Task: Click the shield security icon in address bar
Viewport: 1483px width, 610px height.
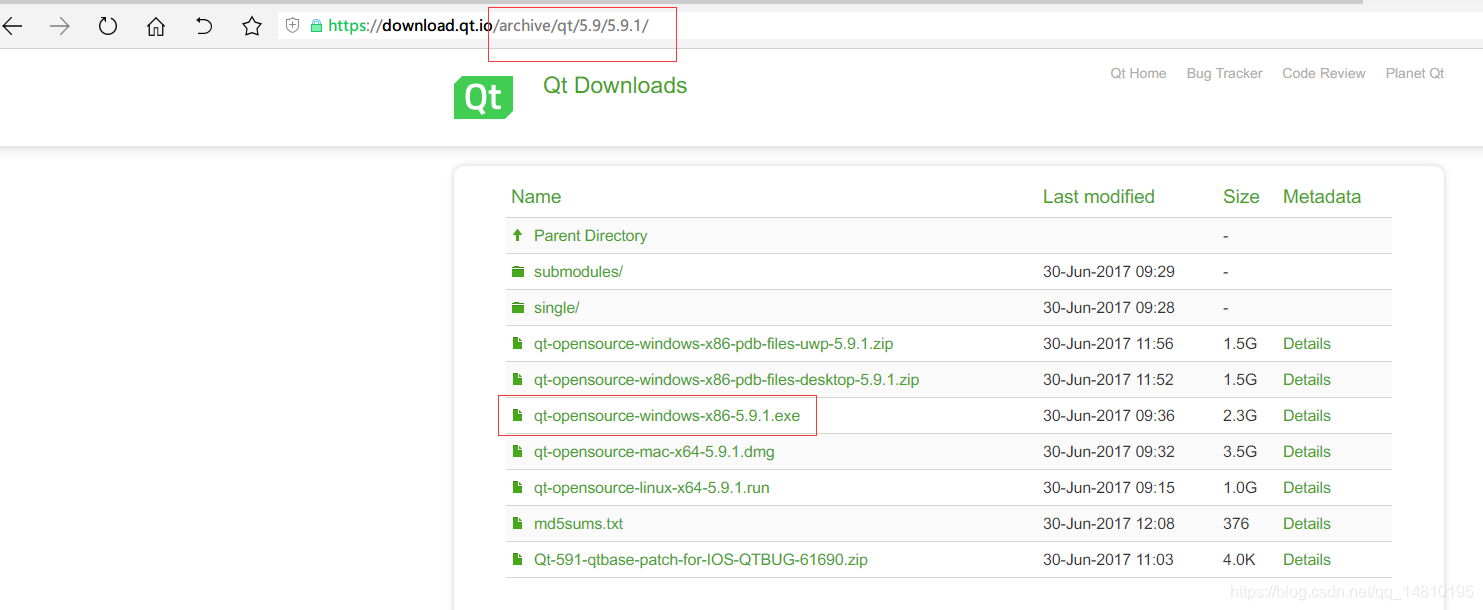Action: click(293, 26)
